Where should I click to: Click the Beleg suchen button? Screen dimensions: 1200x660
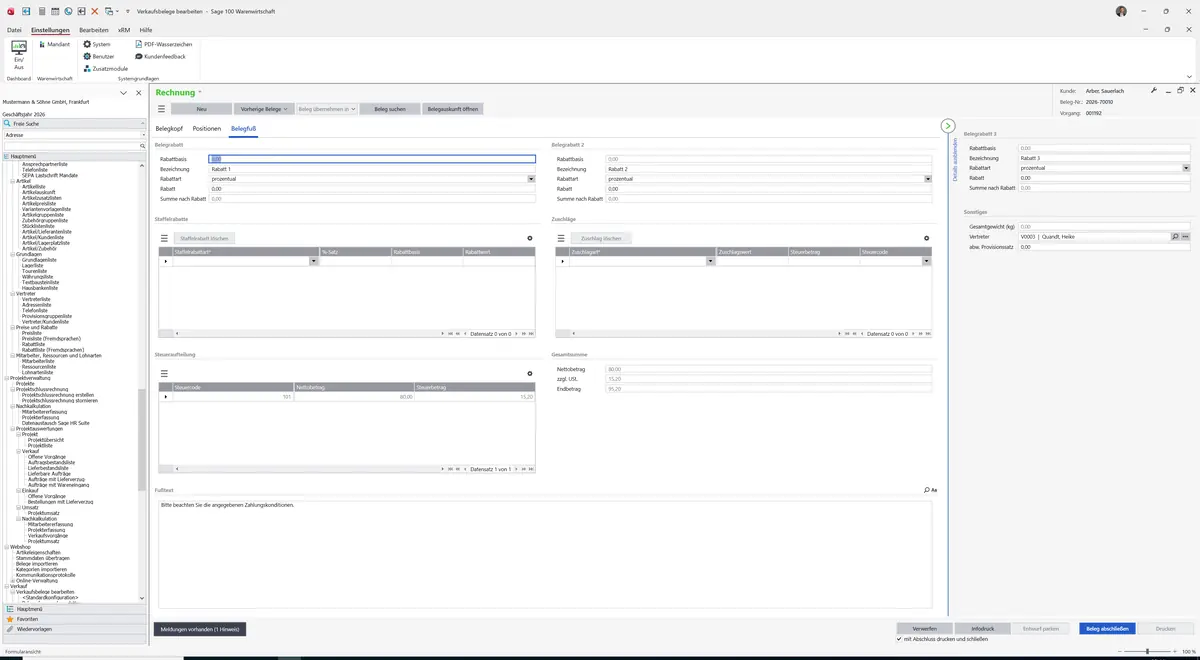(x=390, y=108)
